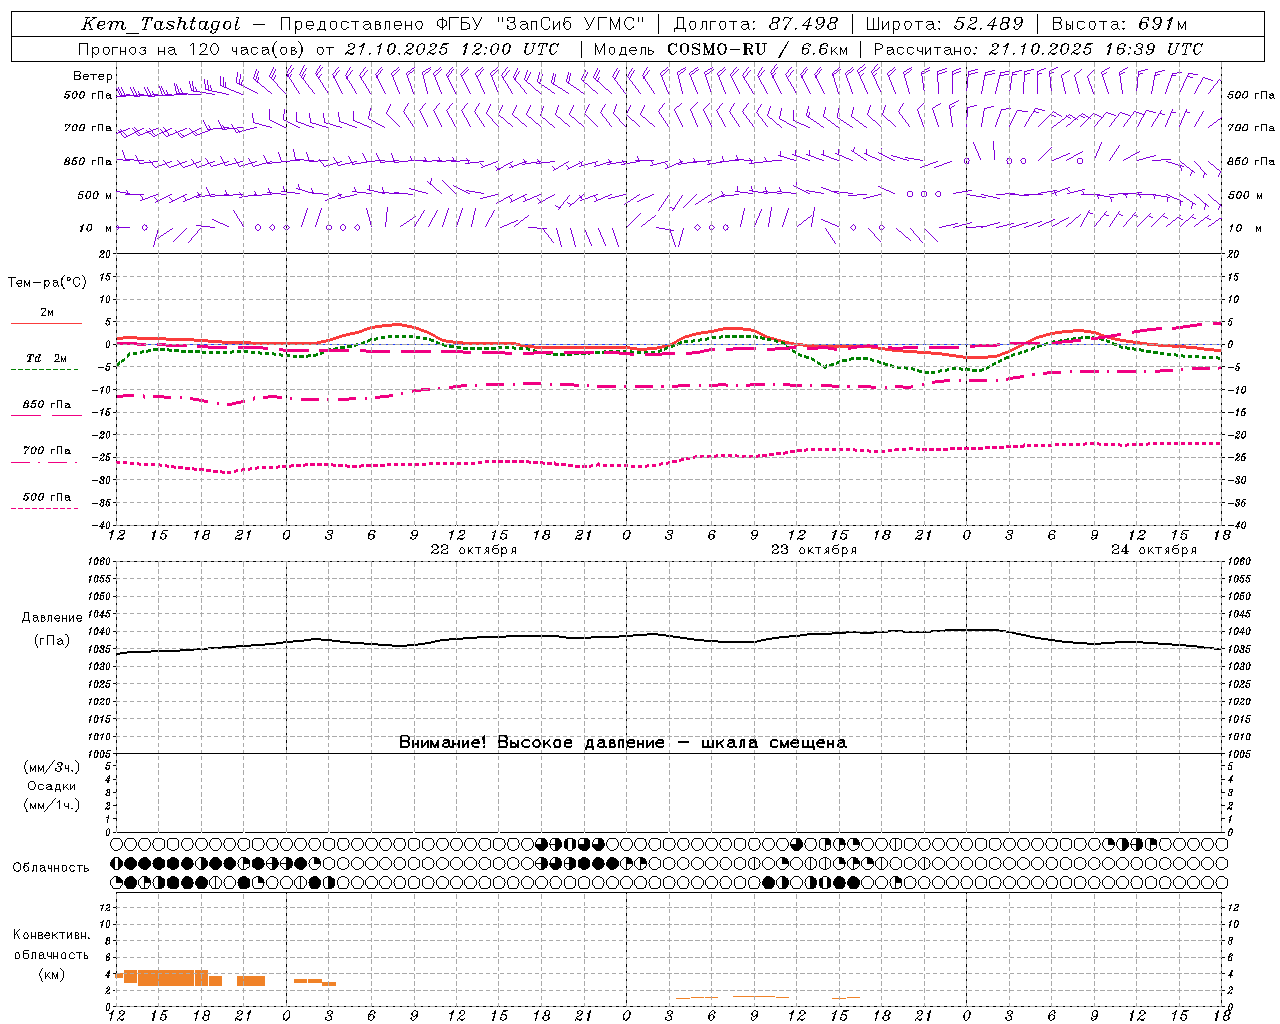Click the '24 октября' date label
1280x1024 pixels.
pos(1154,550)
